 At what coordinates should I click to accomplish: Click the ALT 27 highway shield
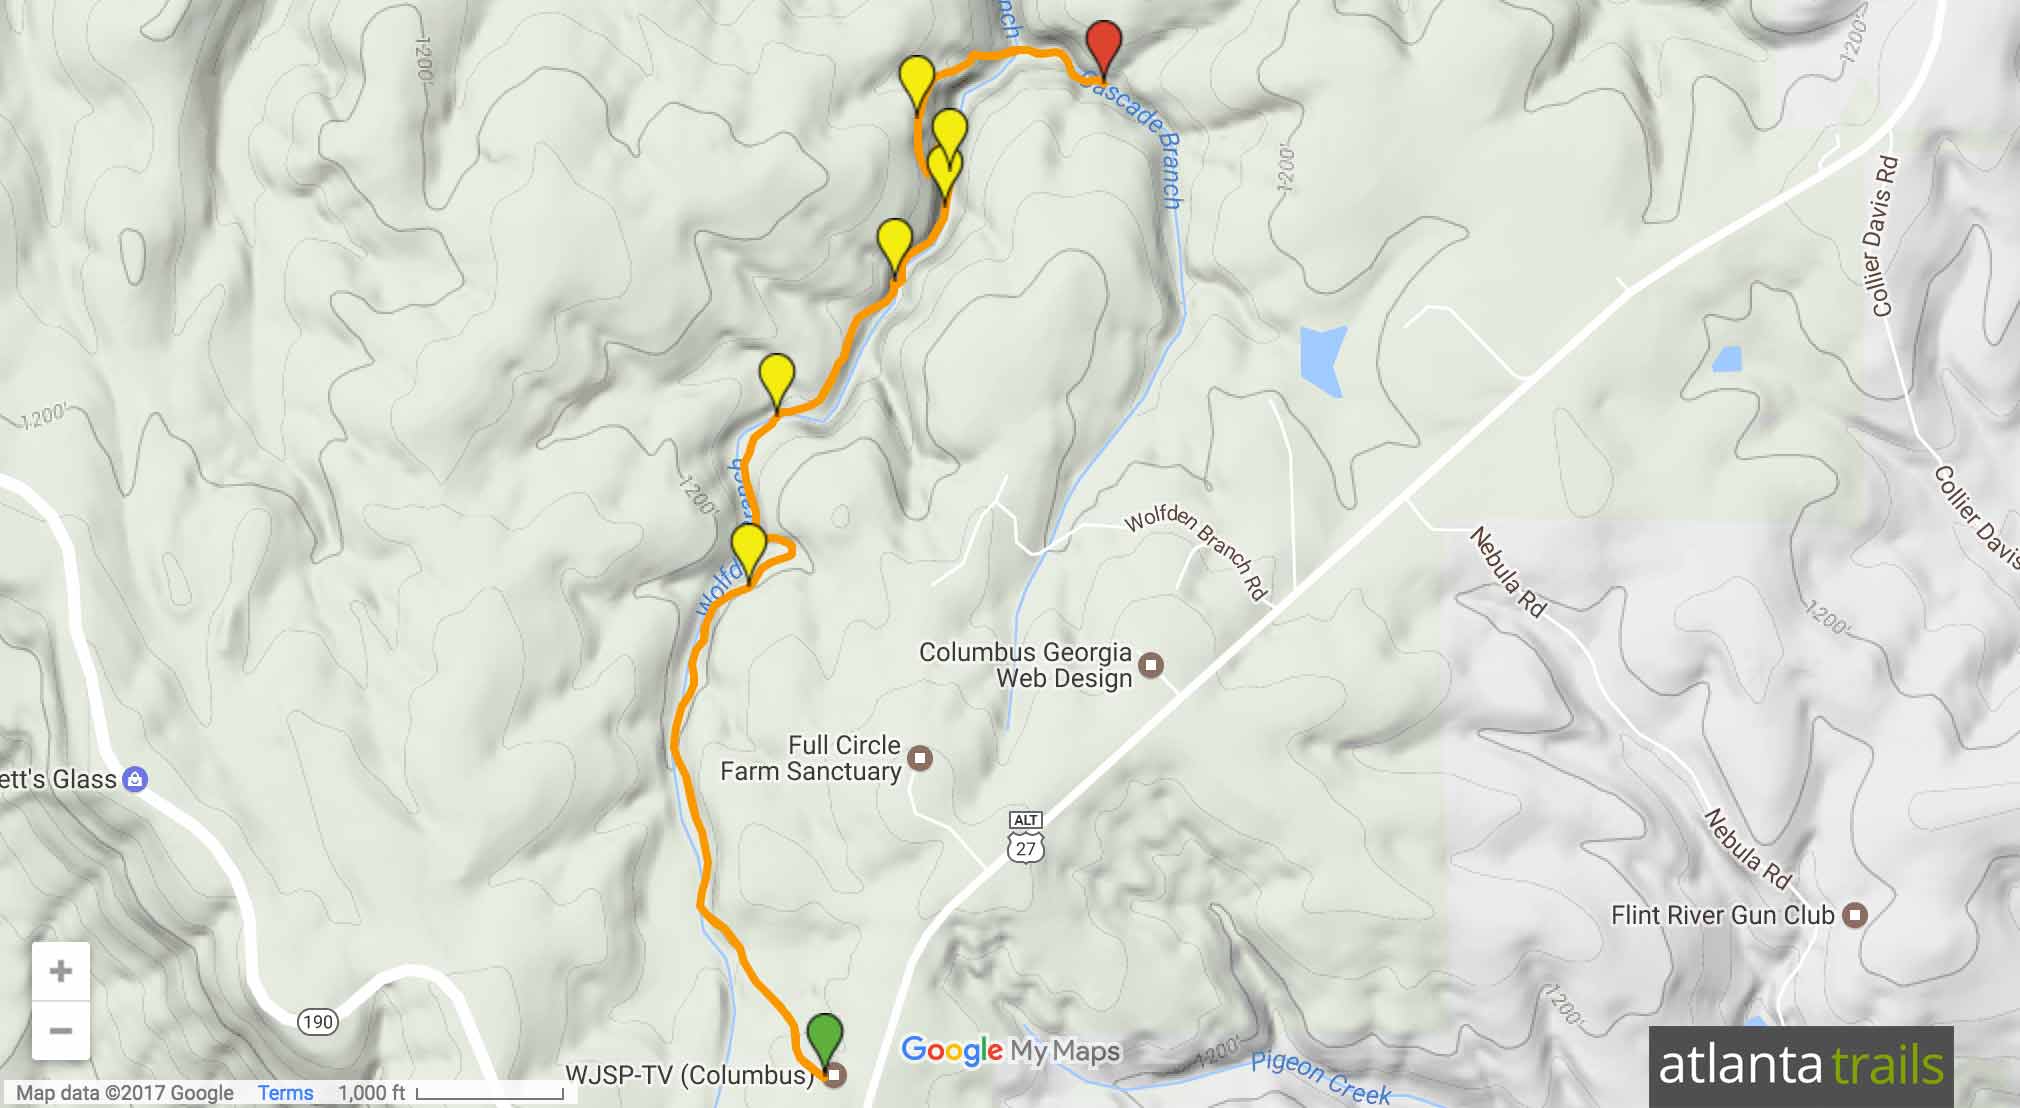(1026, 838)
